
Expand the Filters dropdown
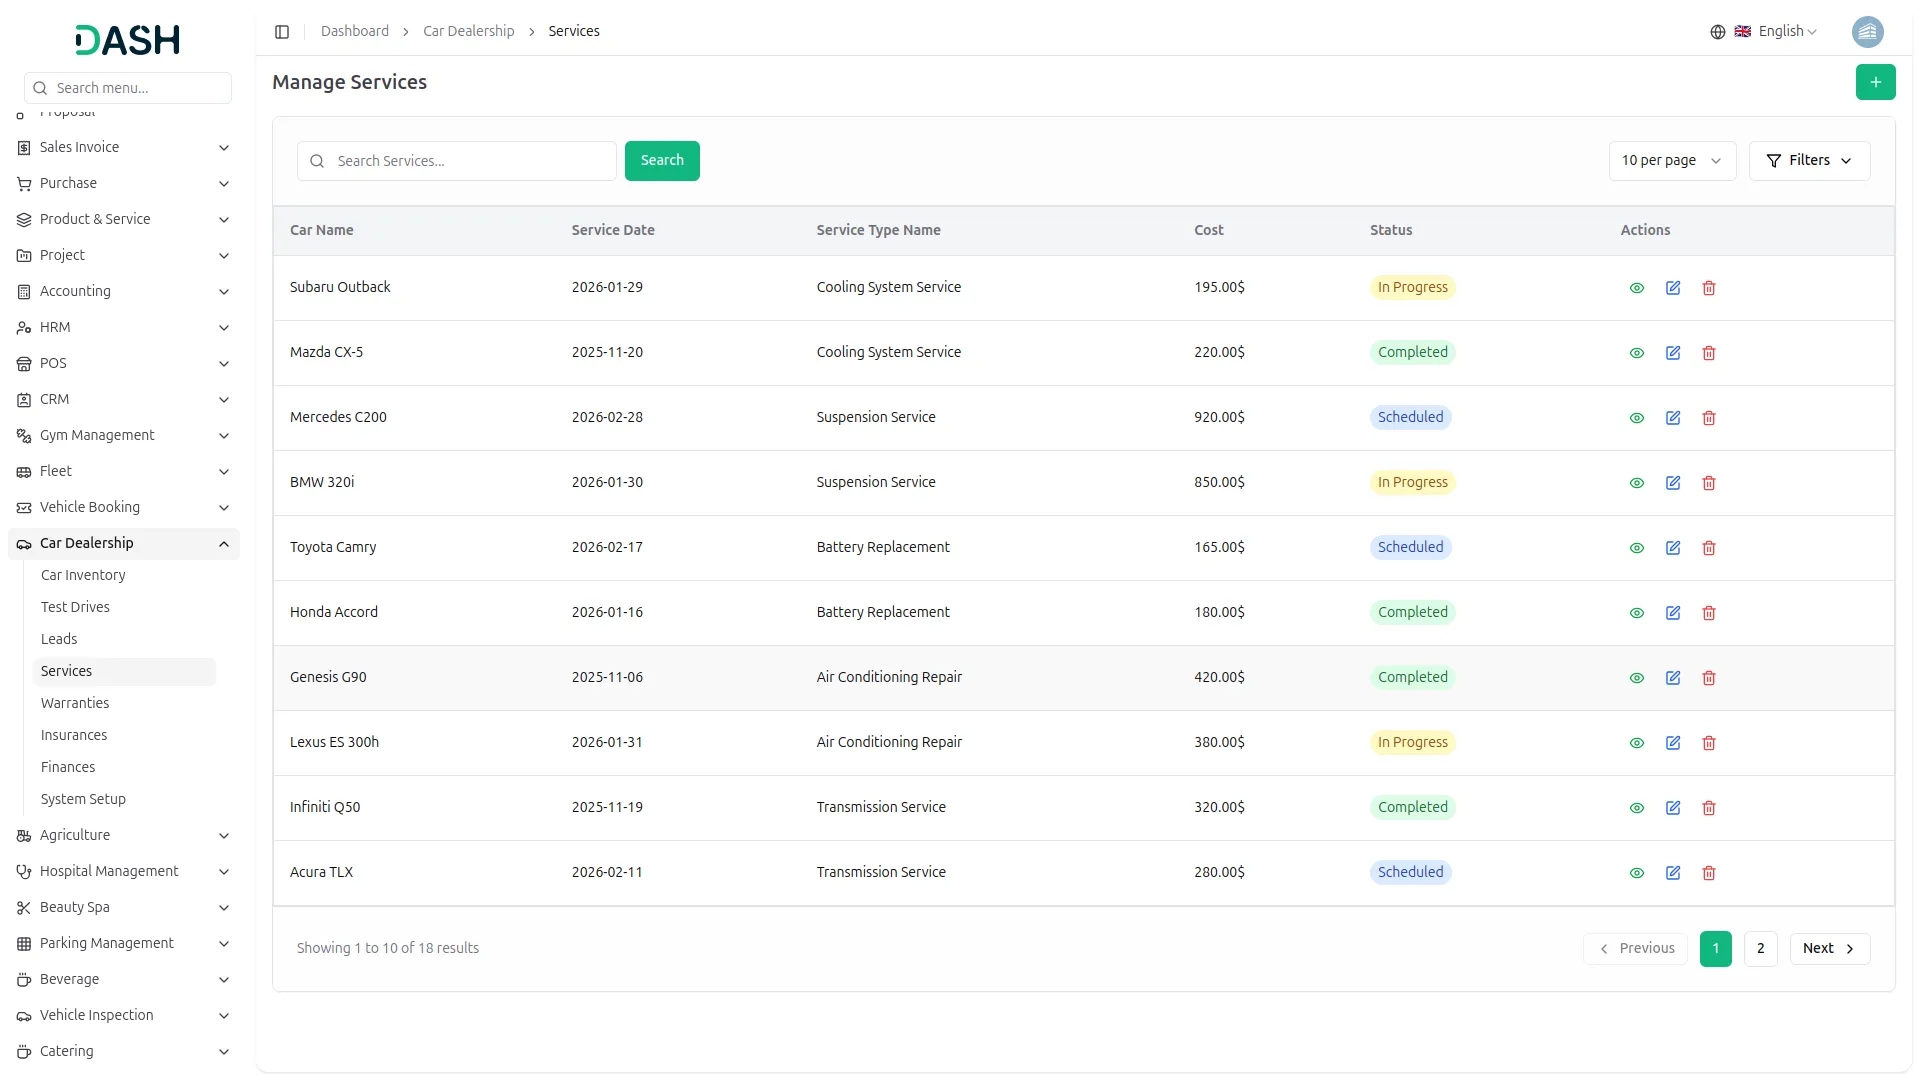pos(1808,161)
